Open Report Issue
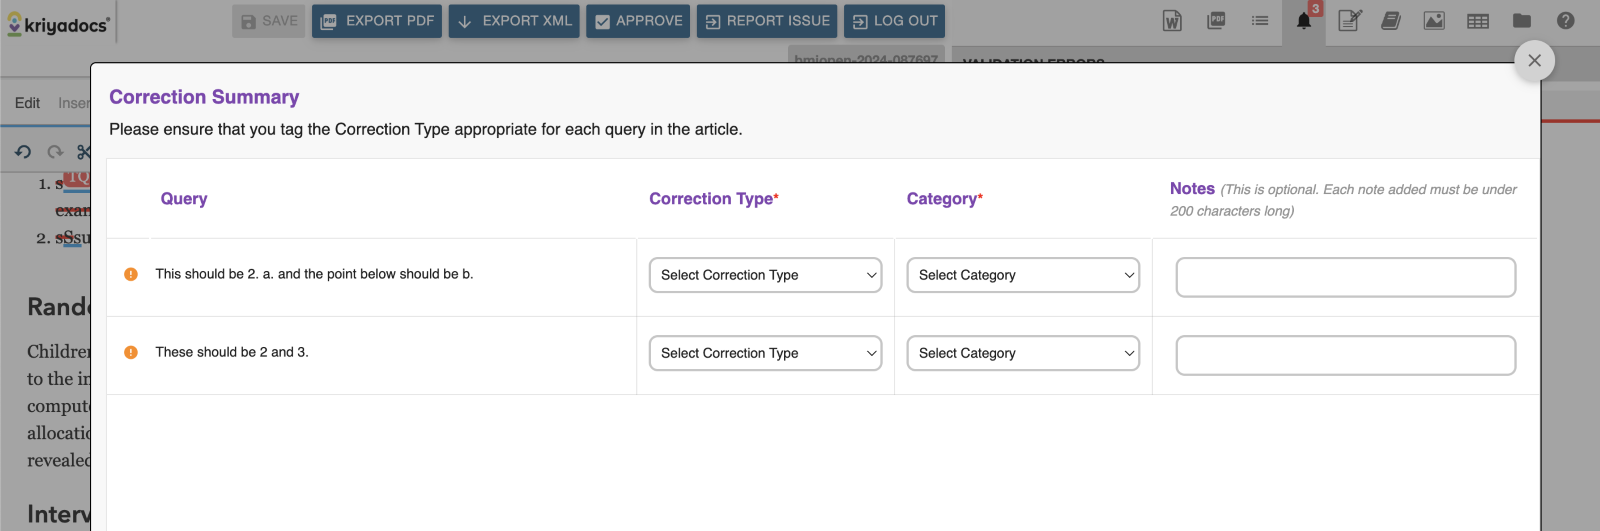The image size is (1600, 531). tap(767, 21)
